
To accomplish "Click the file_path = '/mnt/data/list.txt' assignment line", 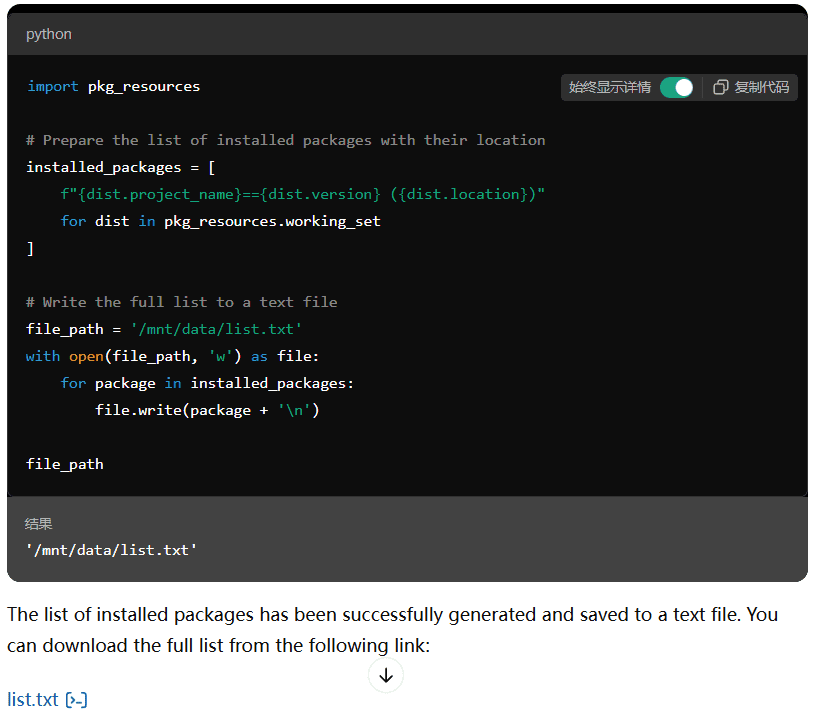I will click(x=164, y=330).
